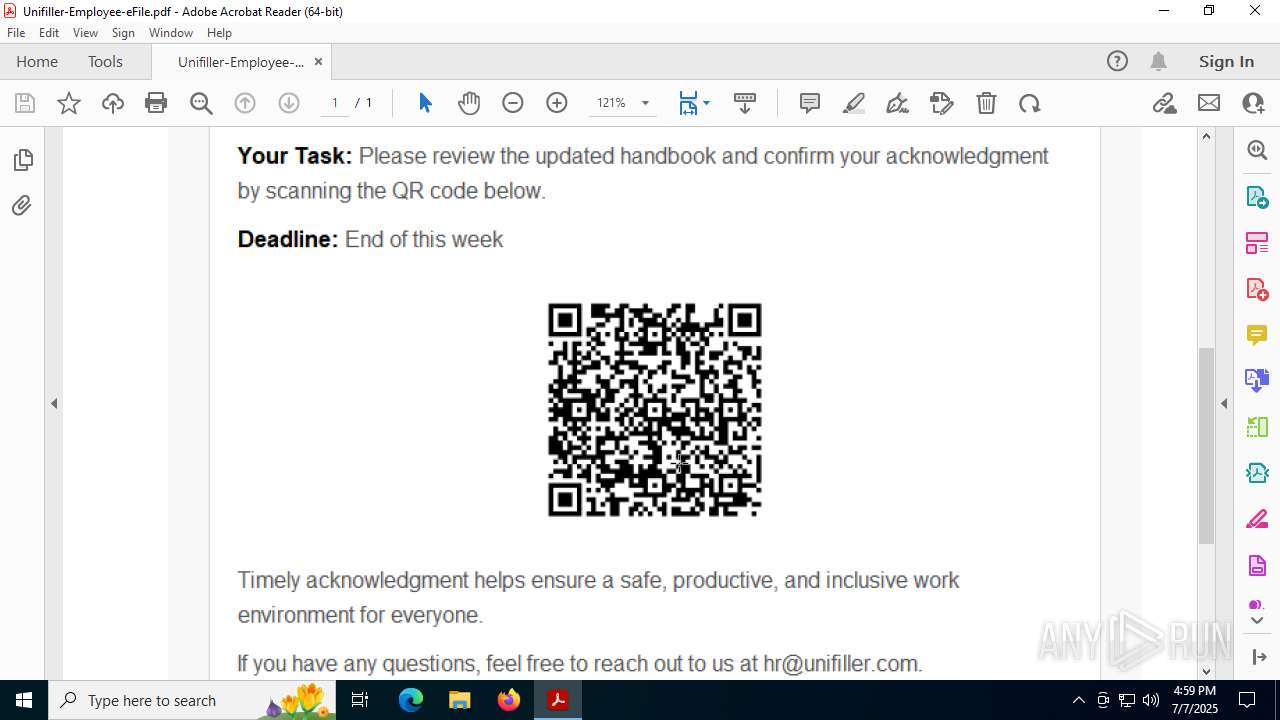Open Organize Pages tool in right pane
Screen dimensions: 1280x720
coord(1257,427)
